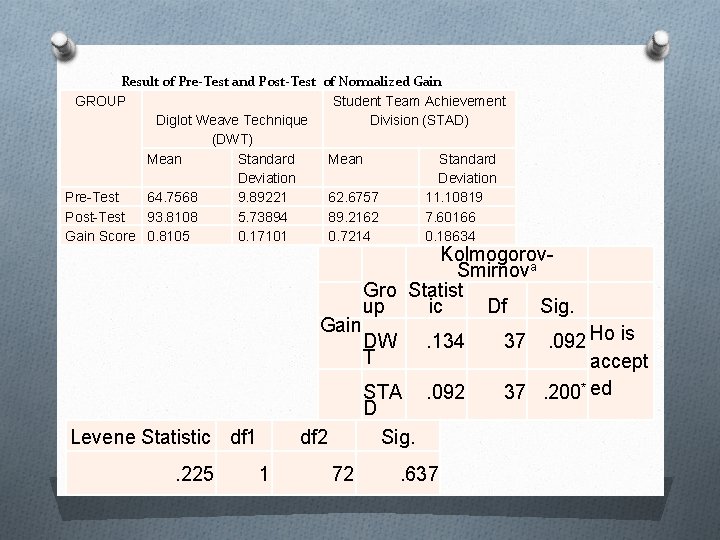
Task: Click the DWT statistic .134
Action: click(x=445, y=341)
